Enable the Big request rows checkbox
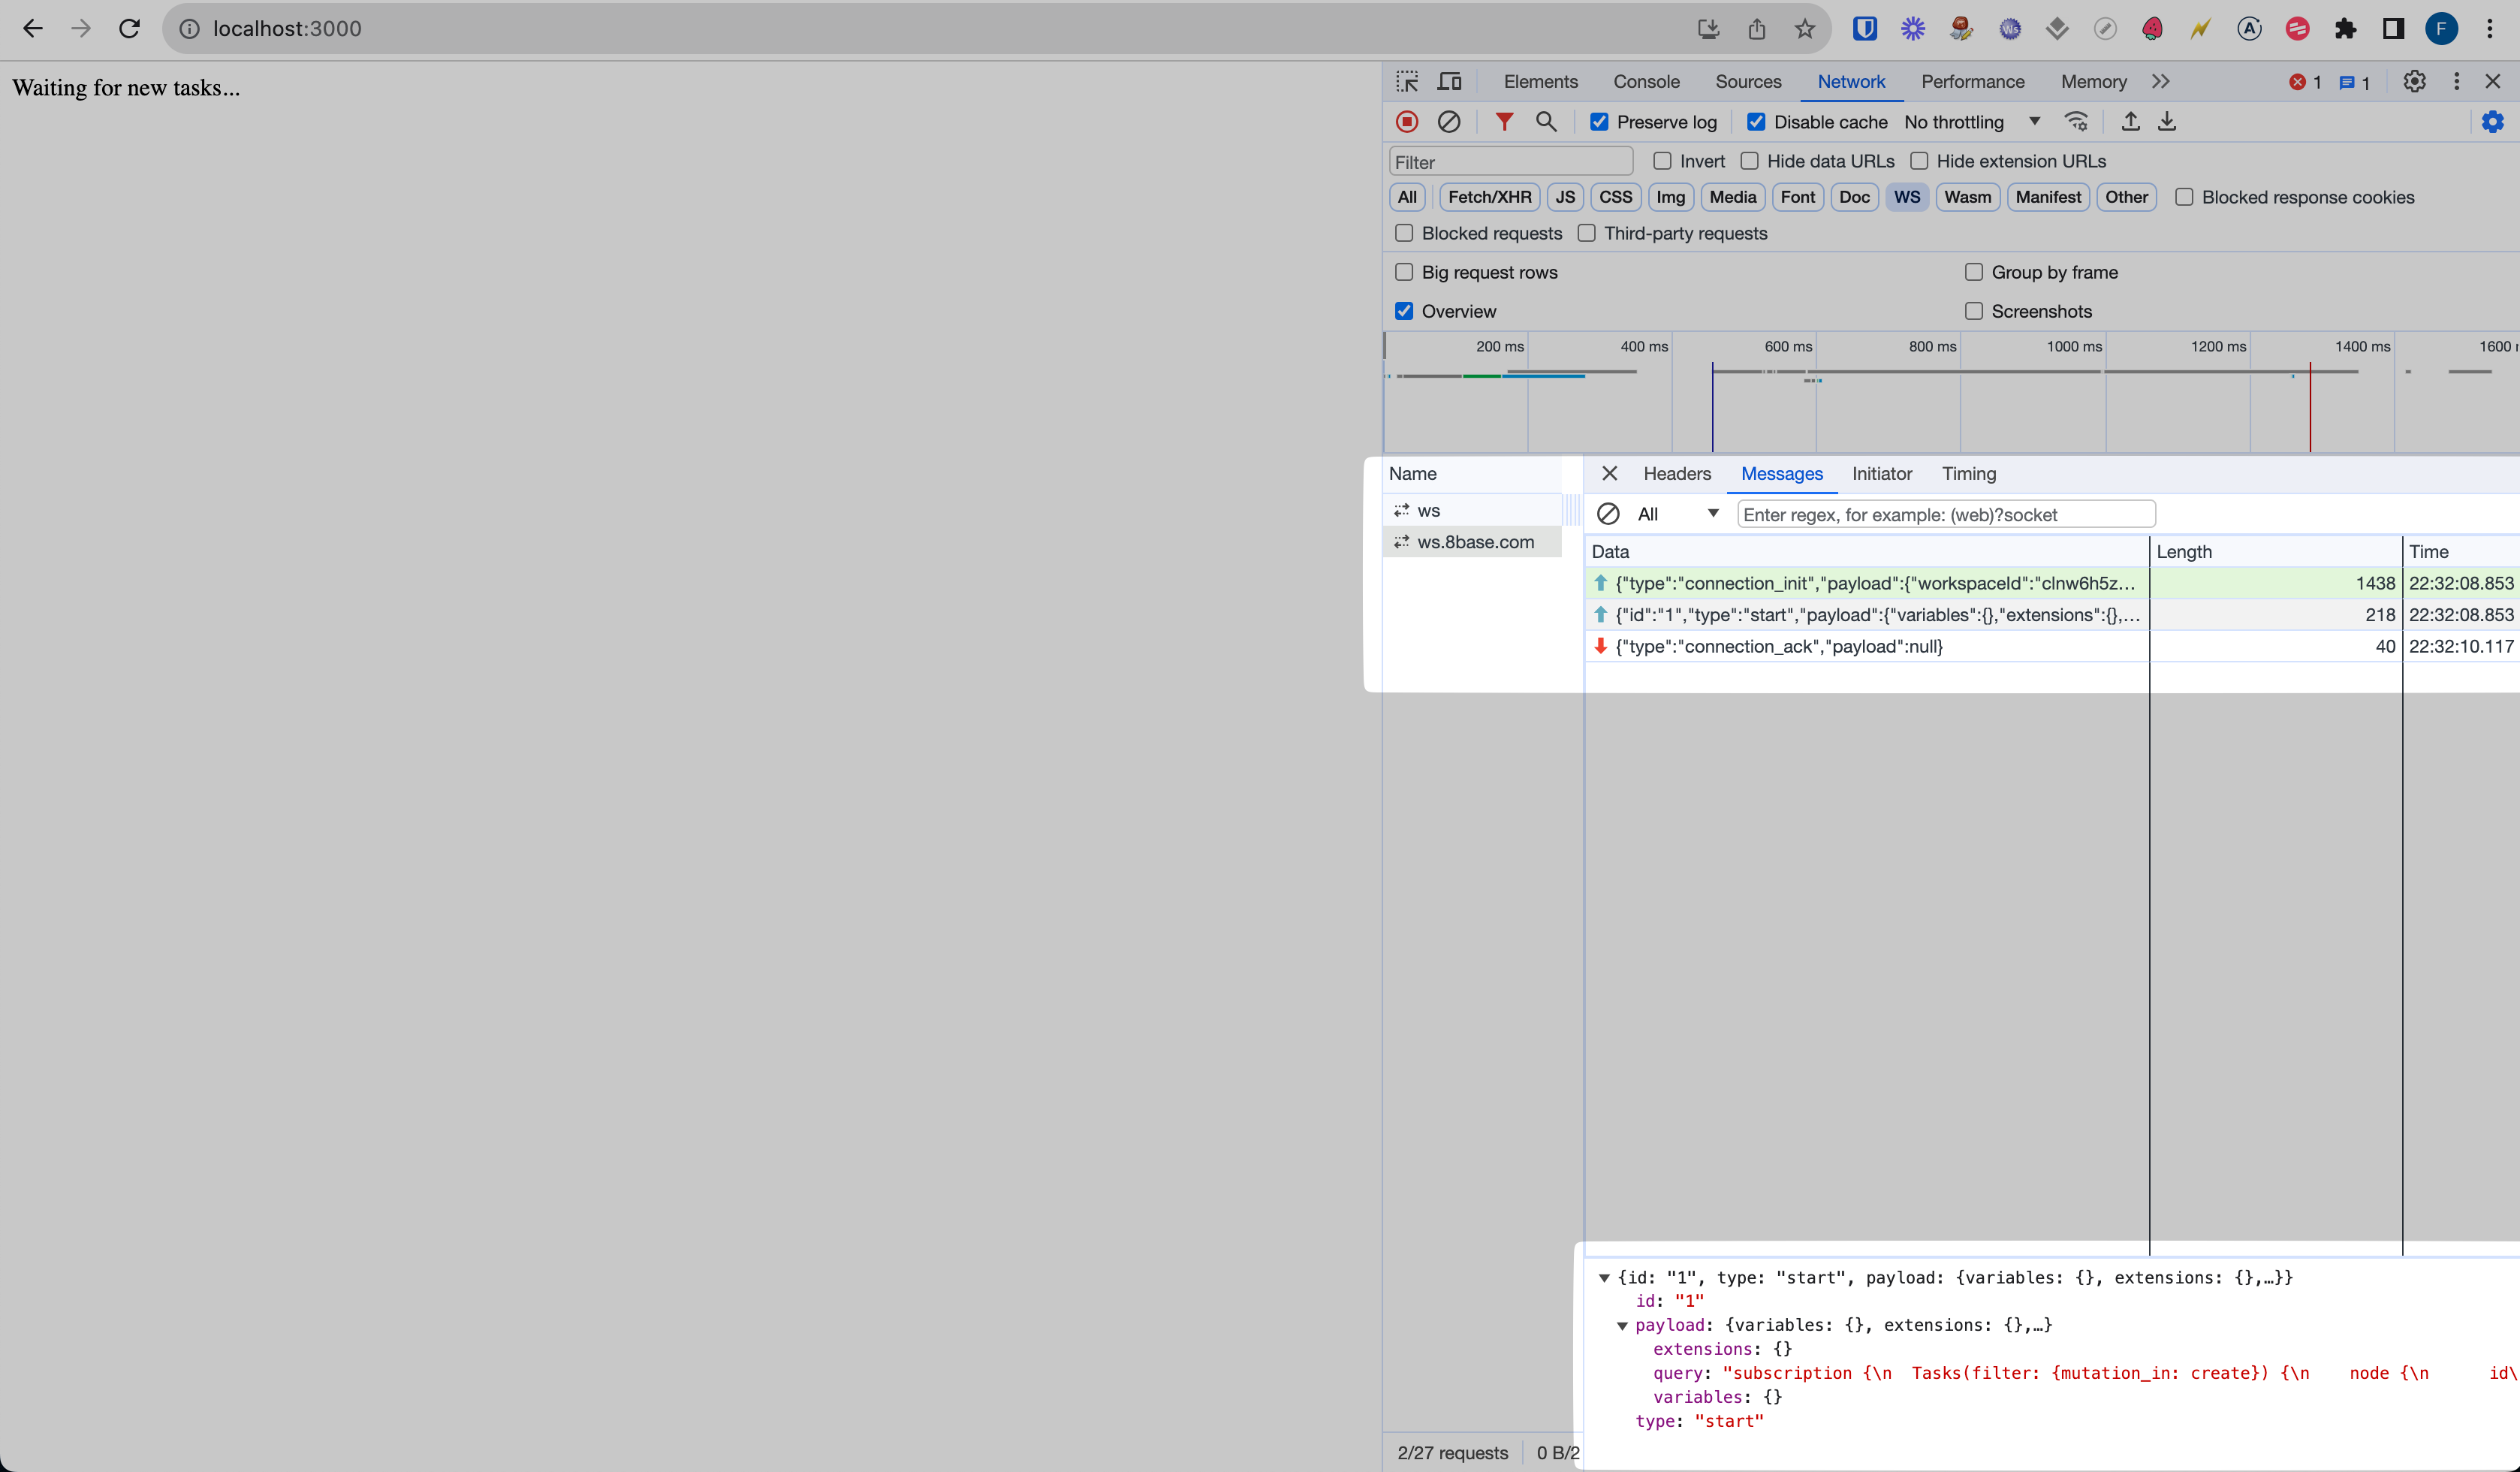This screenshot has height=1472, width=2520. (x=1404, y=272)
